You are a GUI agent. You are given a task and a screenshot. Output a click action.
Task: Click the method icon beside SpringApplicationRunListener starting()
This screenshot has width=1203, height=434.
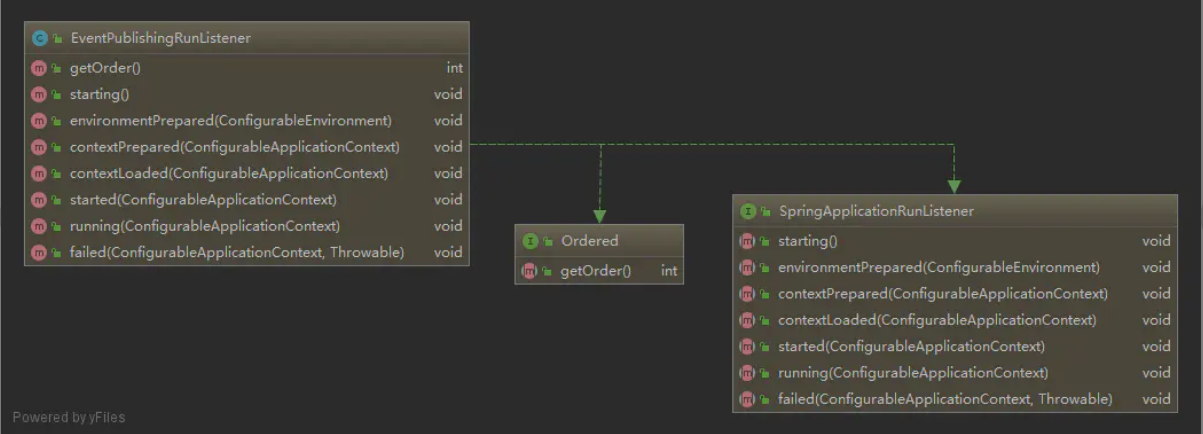click(747, 241)
